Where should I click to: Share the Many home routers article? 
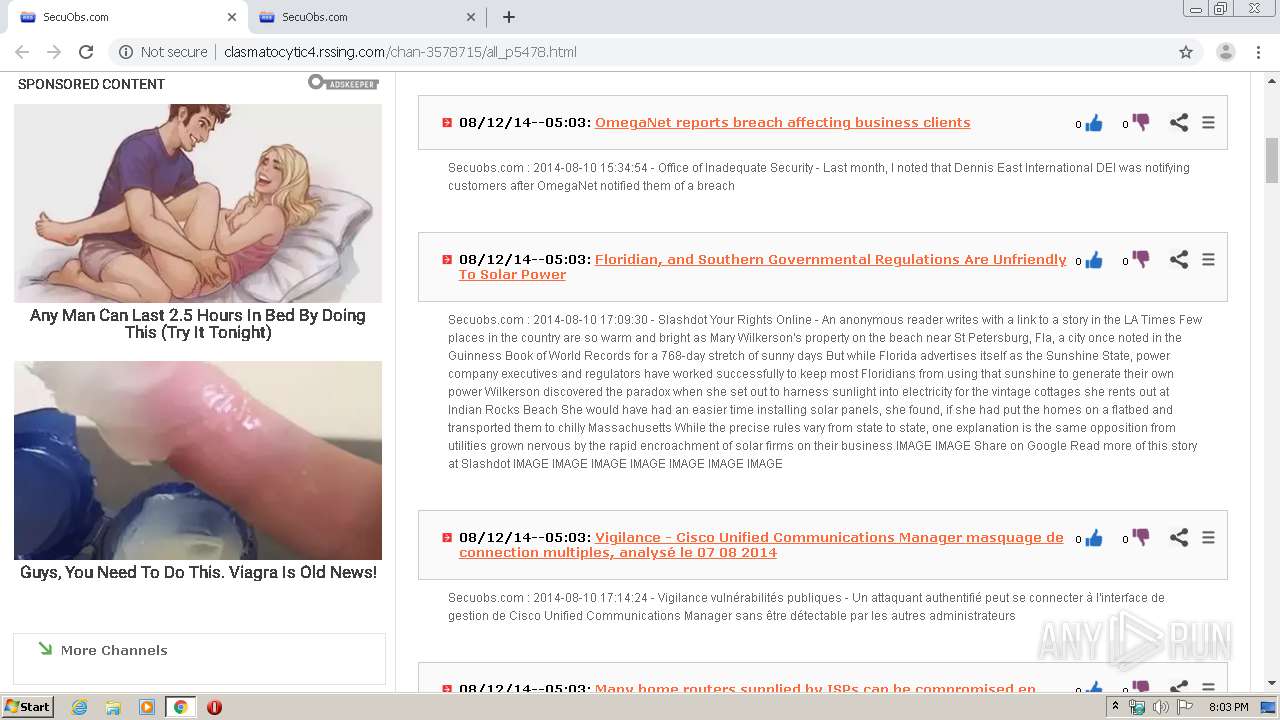(x=1179, y=687)
